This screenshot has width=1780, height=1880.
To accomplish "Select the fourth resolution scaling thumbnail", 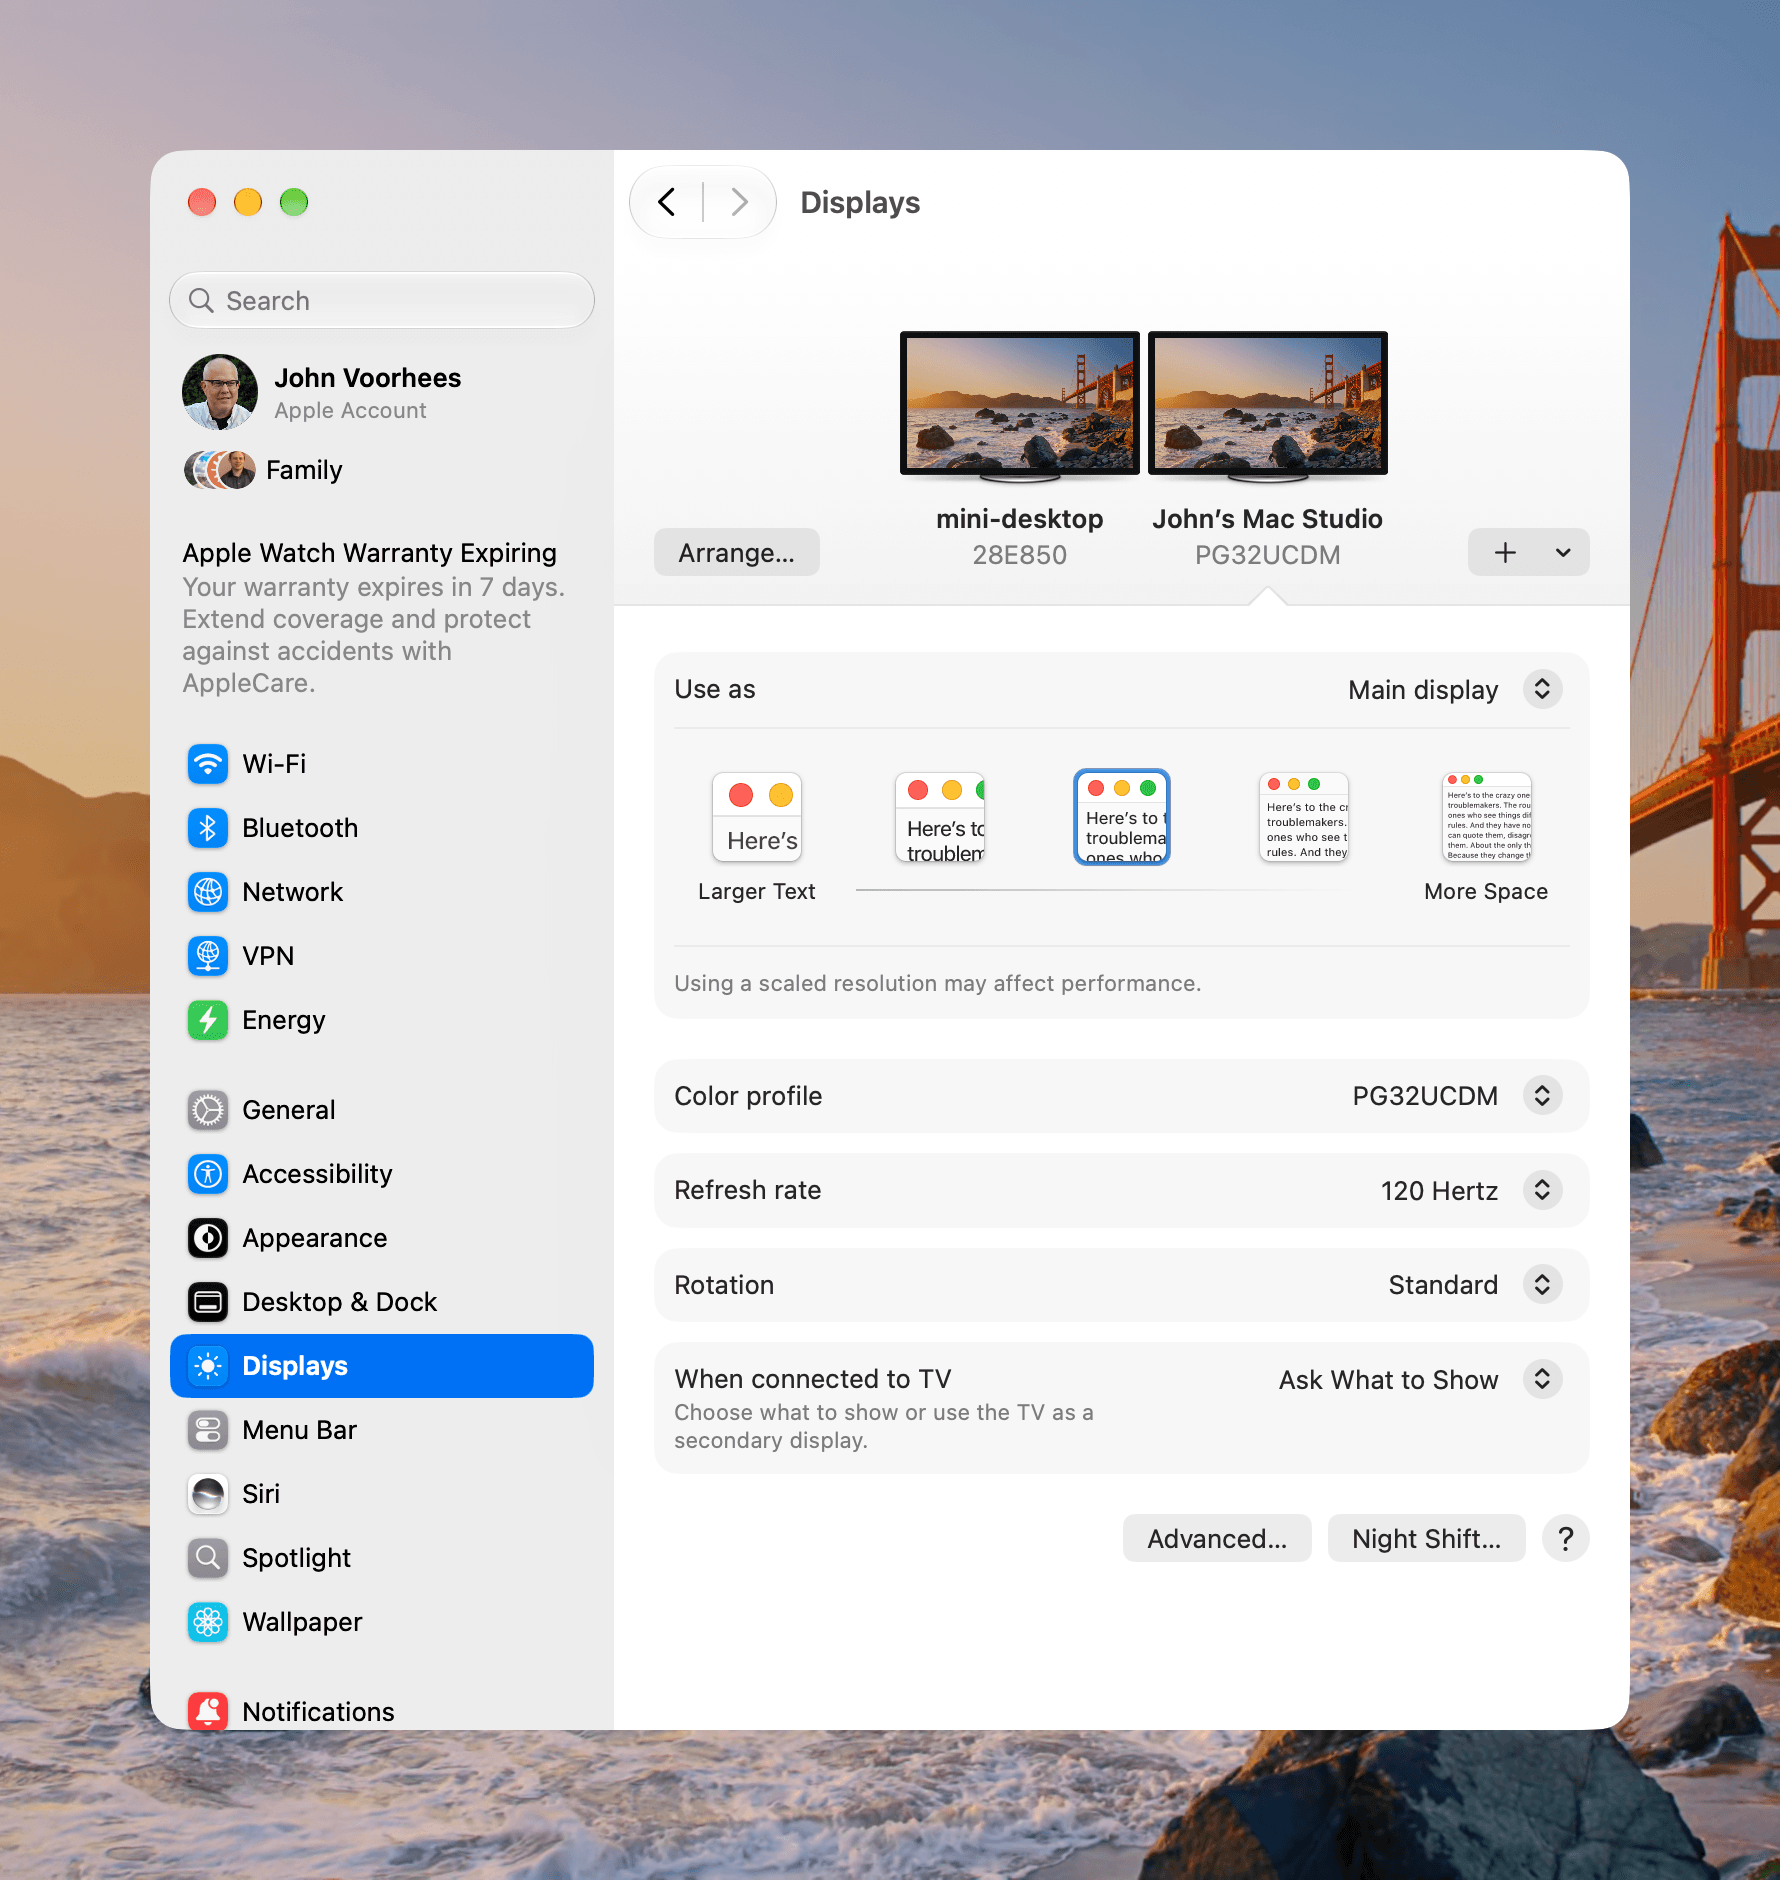I will click(x=1304, y=817).
